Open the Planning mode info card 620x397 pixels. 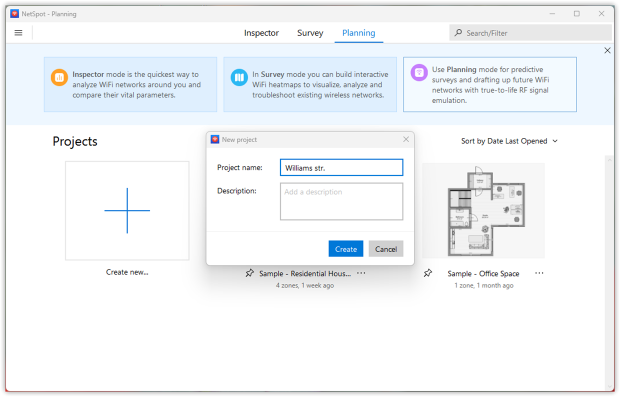[490, 84]
